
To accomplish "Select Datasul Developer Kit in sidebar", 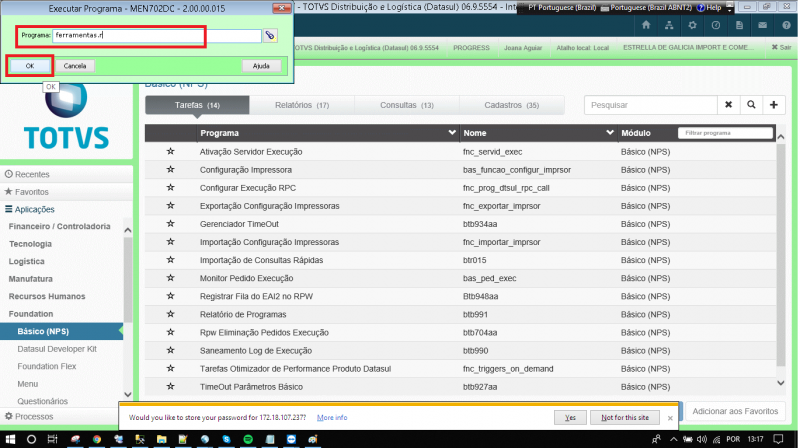I will point(57,349).
